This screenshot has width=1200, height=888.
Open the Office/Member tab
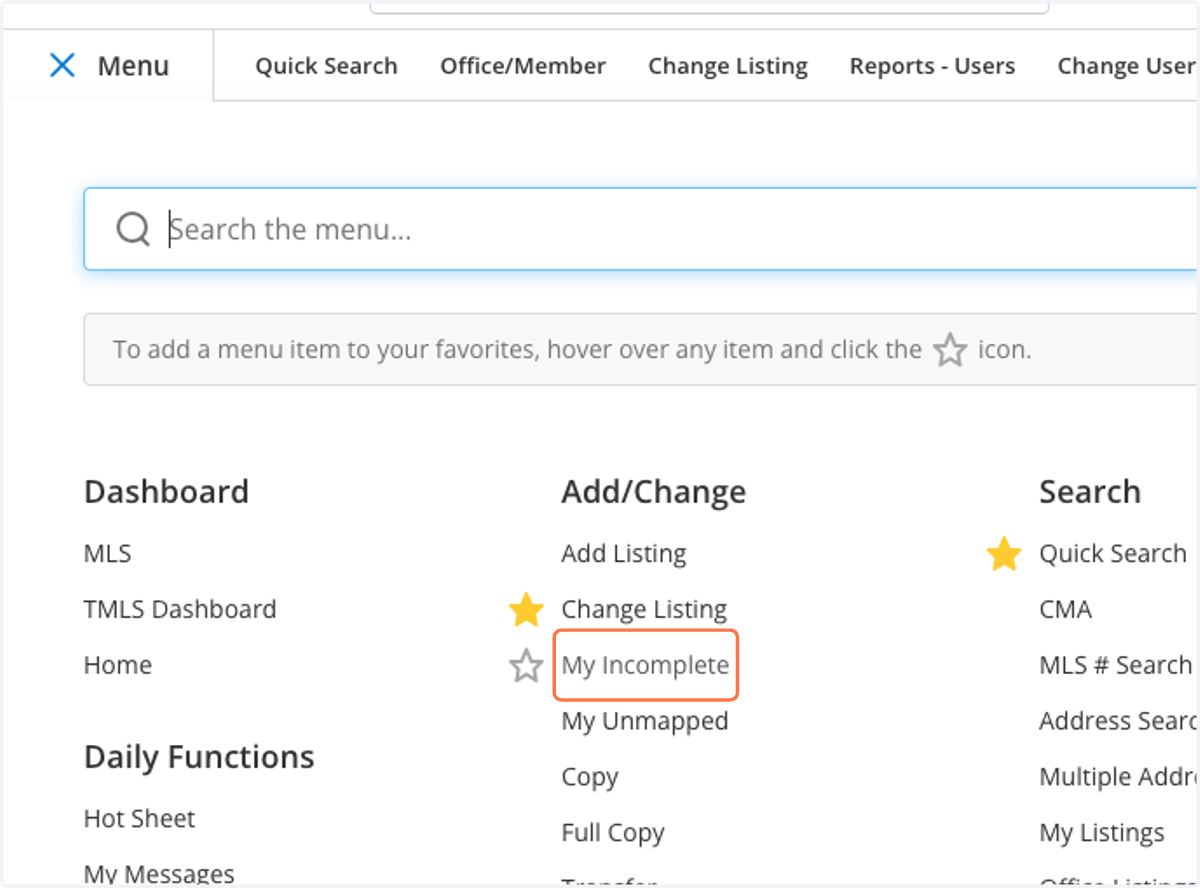(523, 66)
